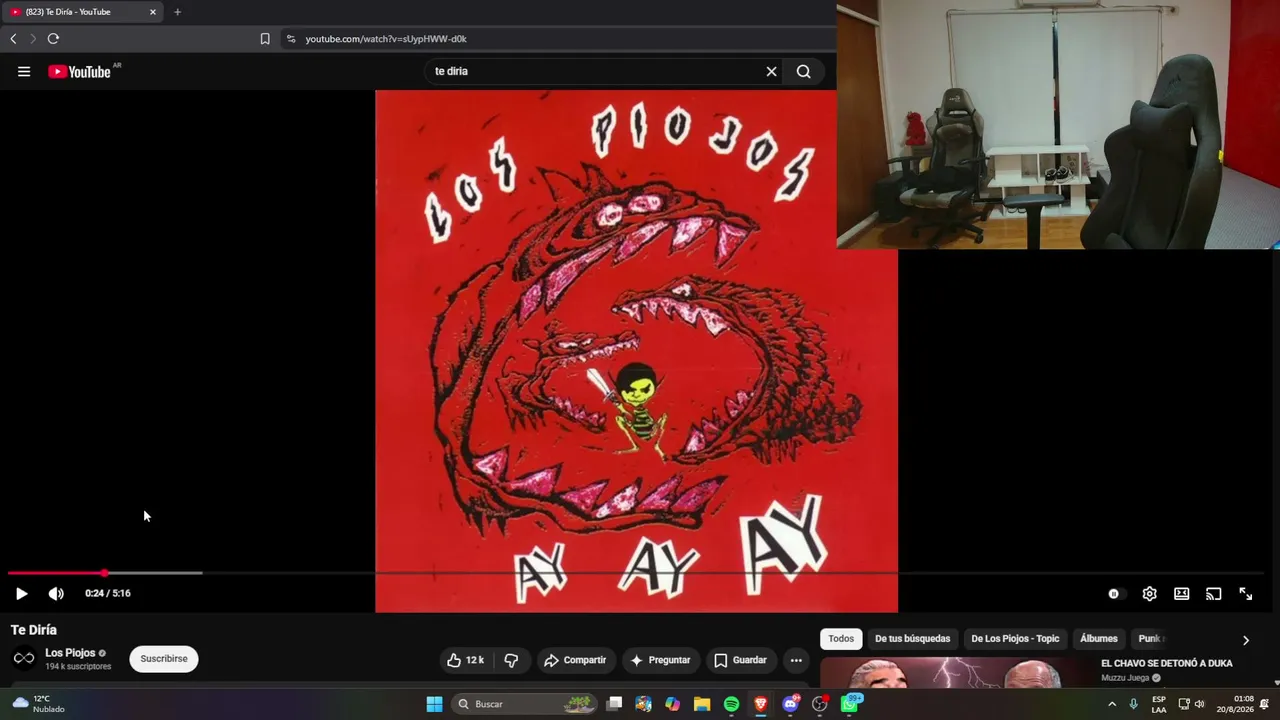
Task: Select the 'De Los Piojos - Topic' chip
Action: 1015,639
